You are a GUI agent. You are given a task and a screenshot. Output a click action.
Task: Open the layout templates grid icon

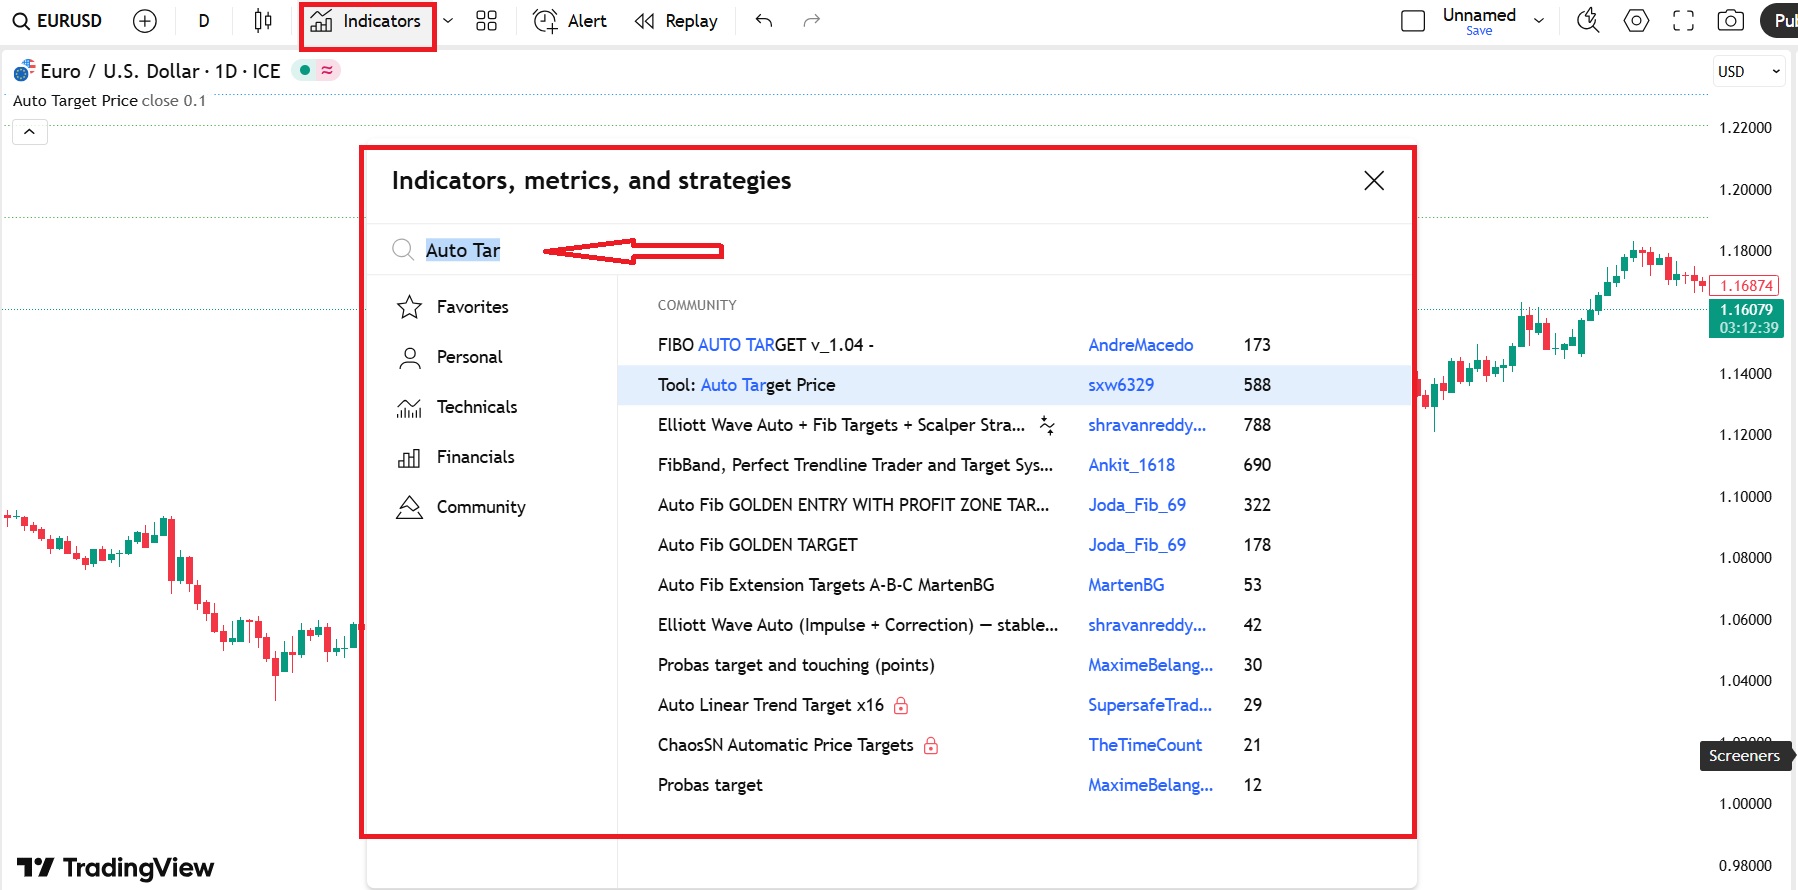(486, 21)
